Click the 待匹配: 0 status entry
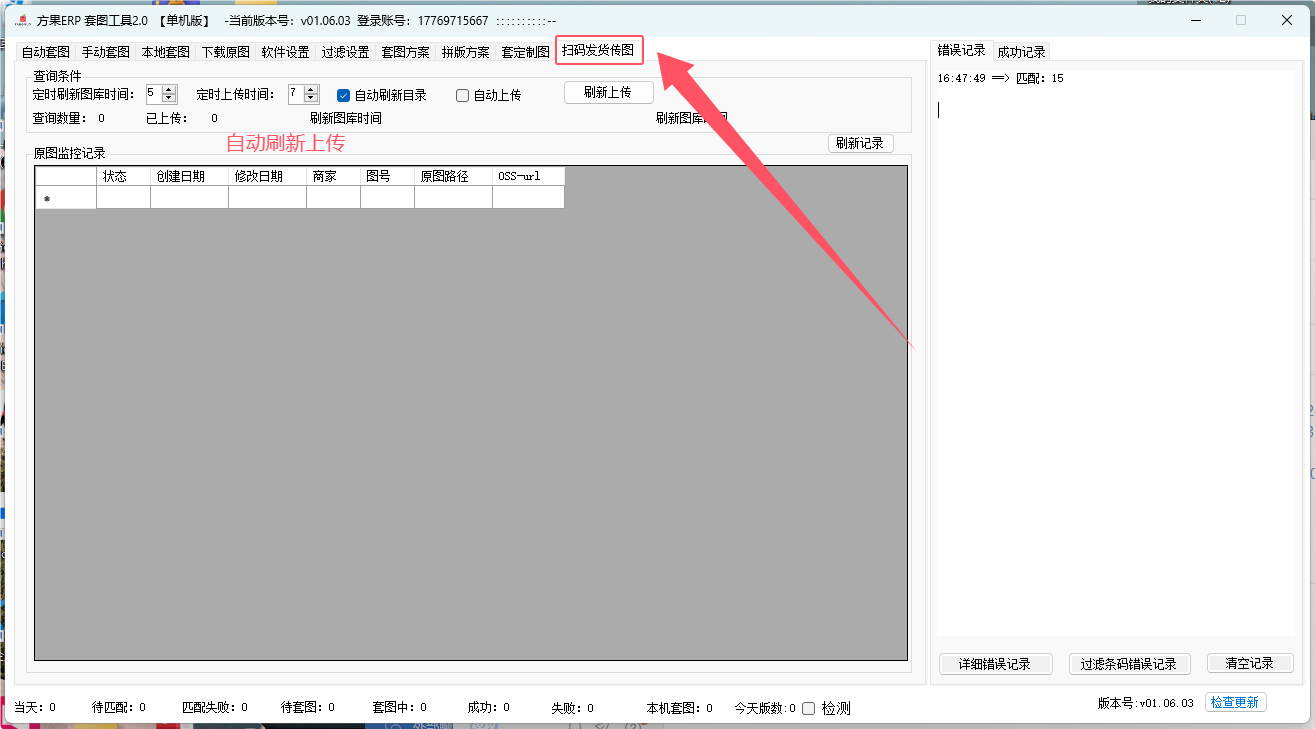This screenshot has height=729, width=1315. (x=119, y=708)
